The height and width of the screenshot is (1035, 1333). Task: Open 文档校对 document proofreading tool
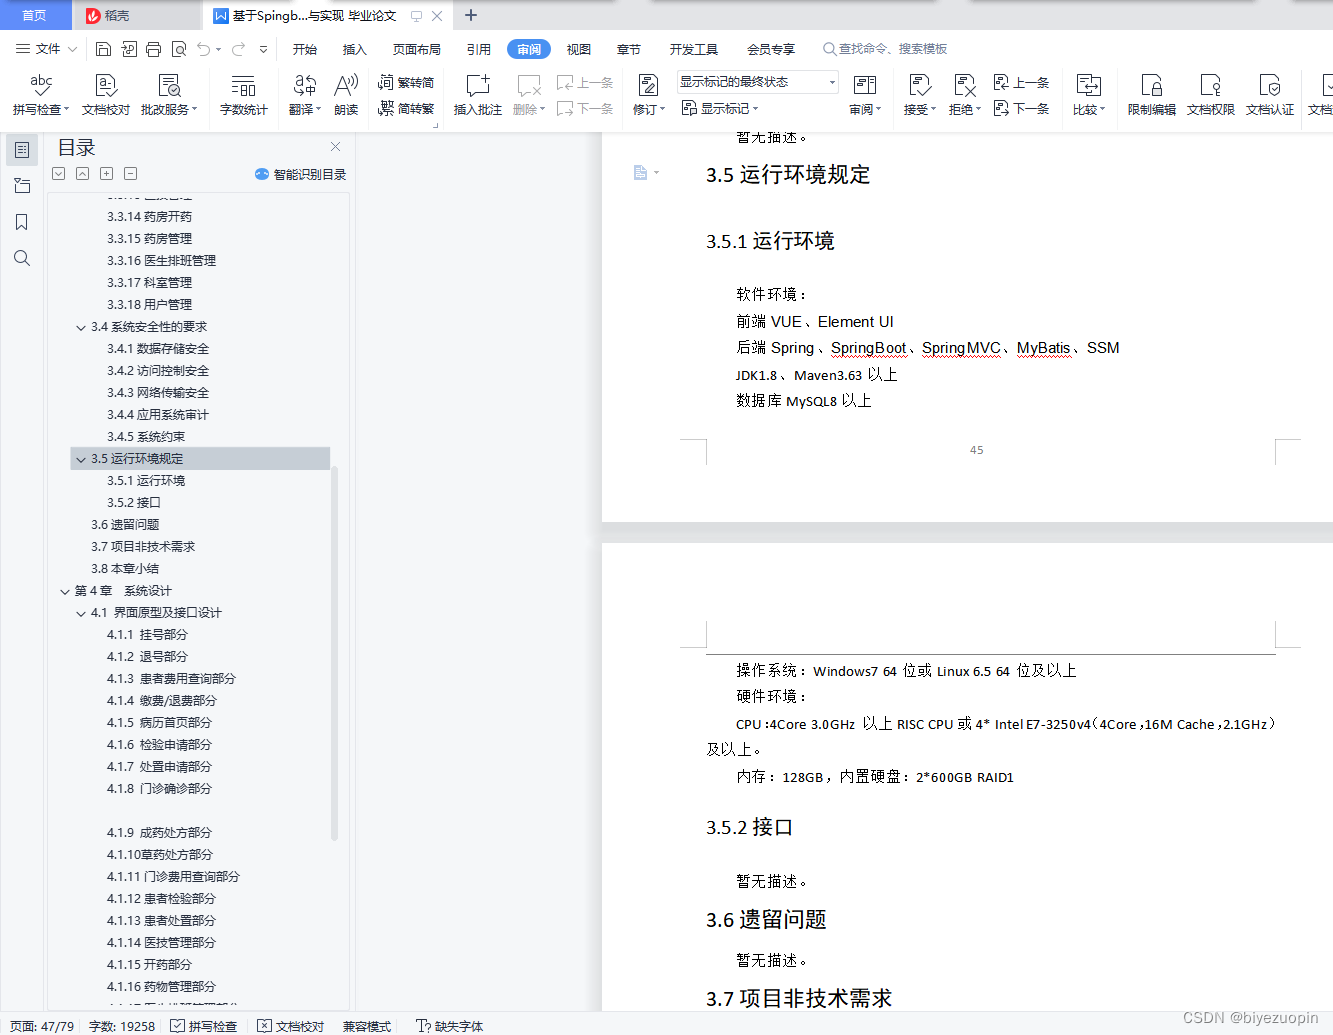(106, 95)
